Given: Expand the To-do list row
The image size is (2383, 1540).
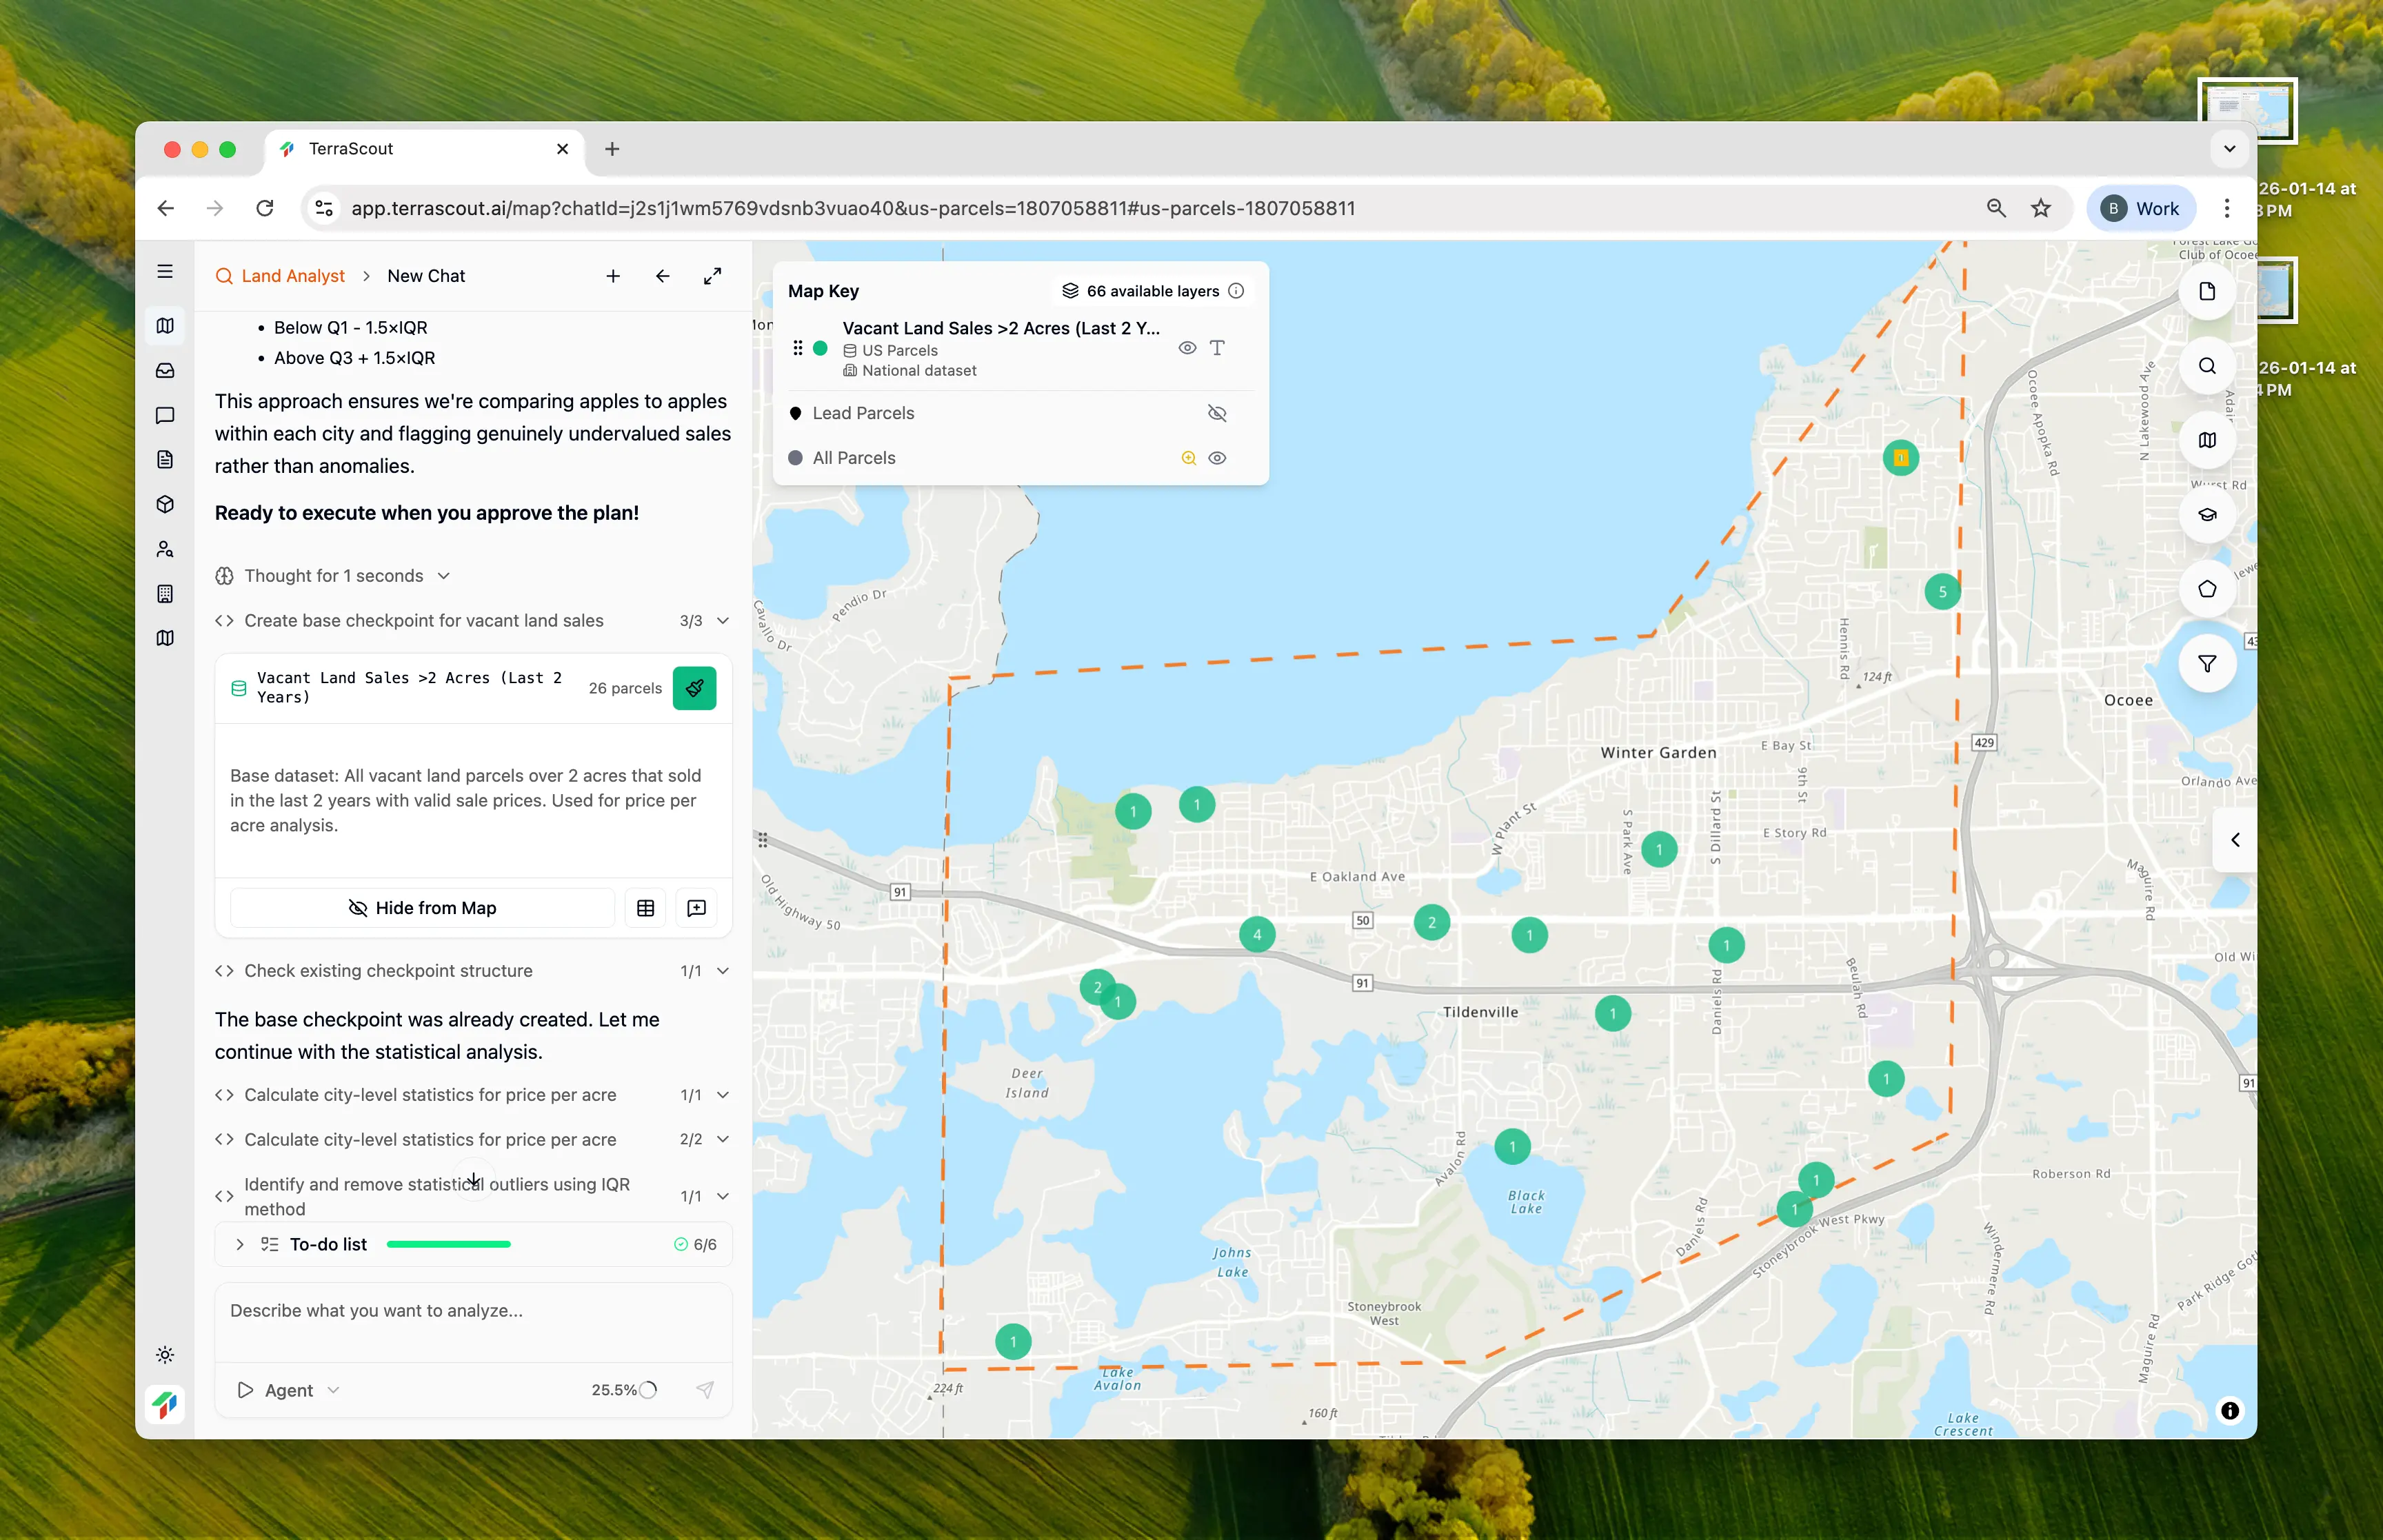Looking at the screenshot, I should [240, 1244].
